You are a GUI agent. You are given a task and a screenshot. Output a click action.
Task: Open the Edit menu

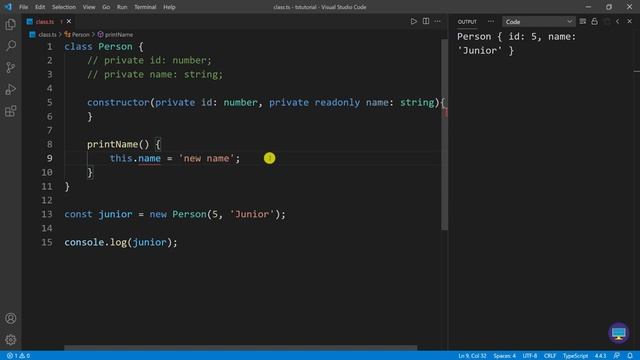click(40, 7)
